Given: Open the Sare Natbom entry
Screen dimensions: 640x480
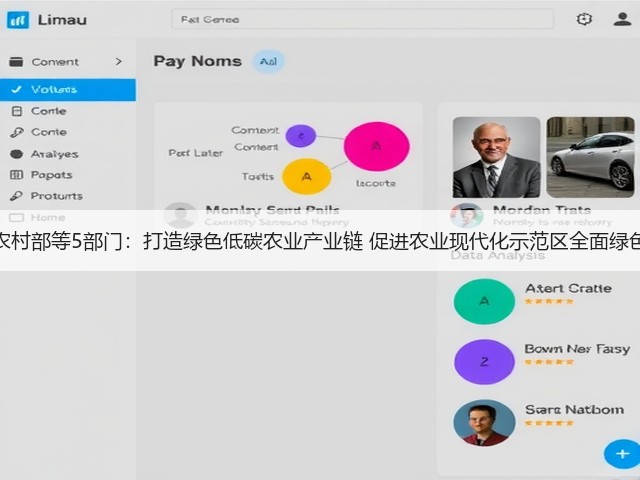Looking at the screenshot, I should [574, 409].
